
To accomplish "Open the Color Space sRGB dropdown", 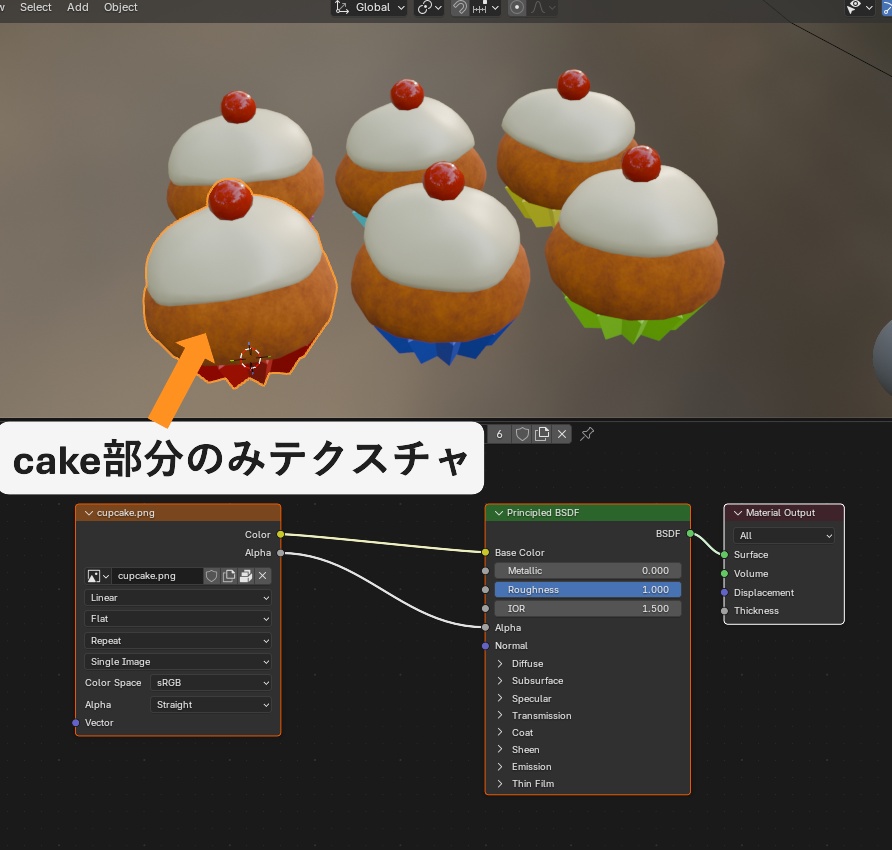I will click(210, 683).
